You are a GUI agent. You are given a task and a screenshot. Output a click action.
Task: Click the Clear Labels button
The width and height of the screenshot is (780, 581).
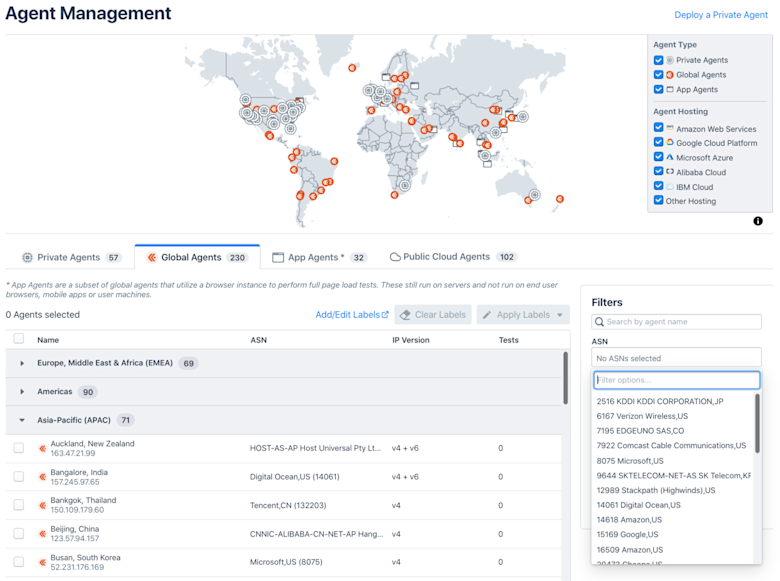(x=433, y=315)
